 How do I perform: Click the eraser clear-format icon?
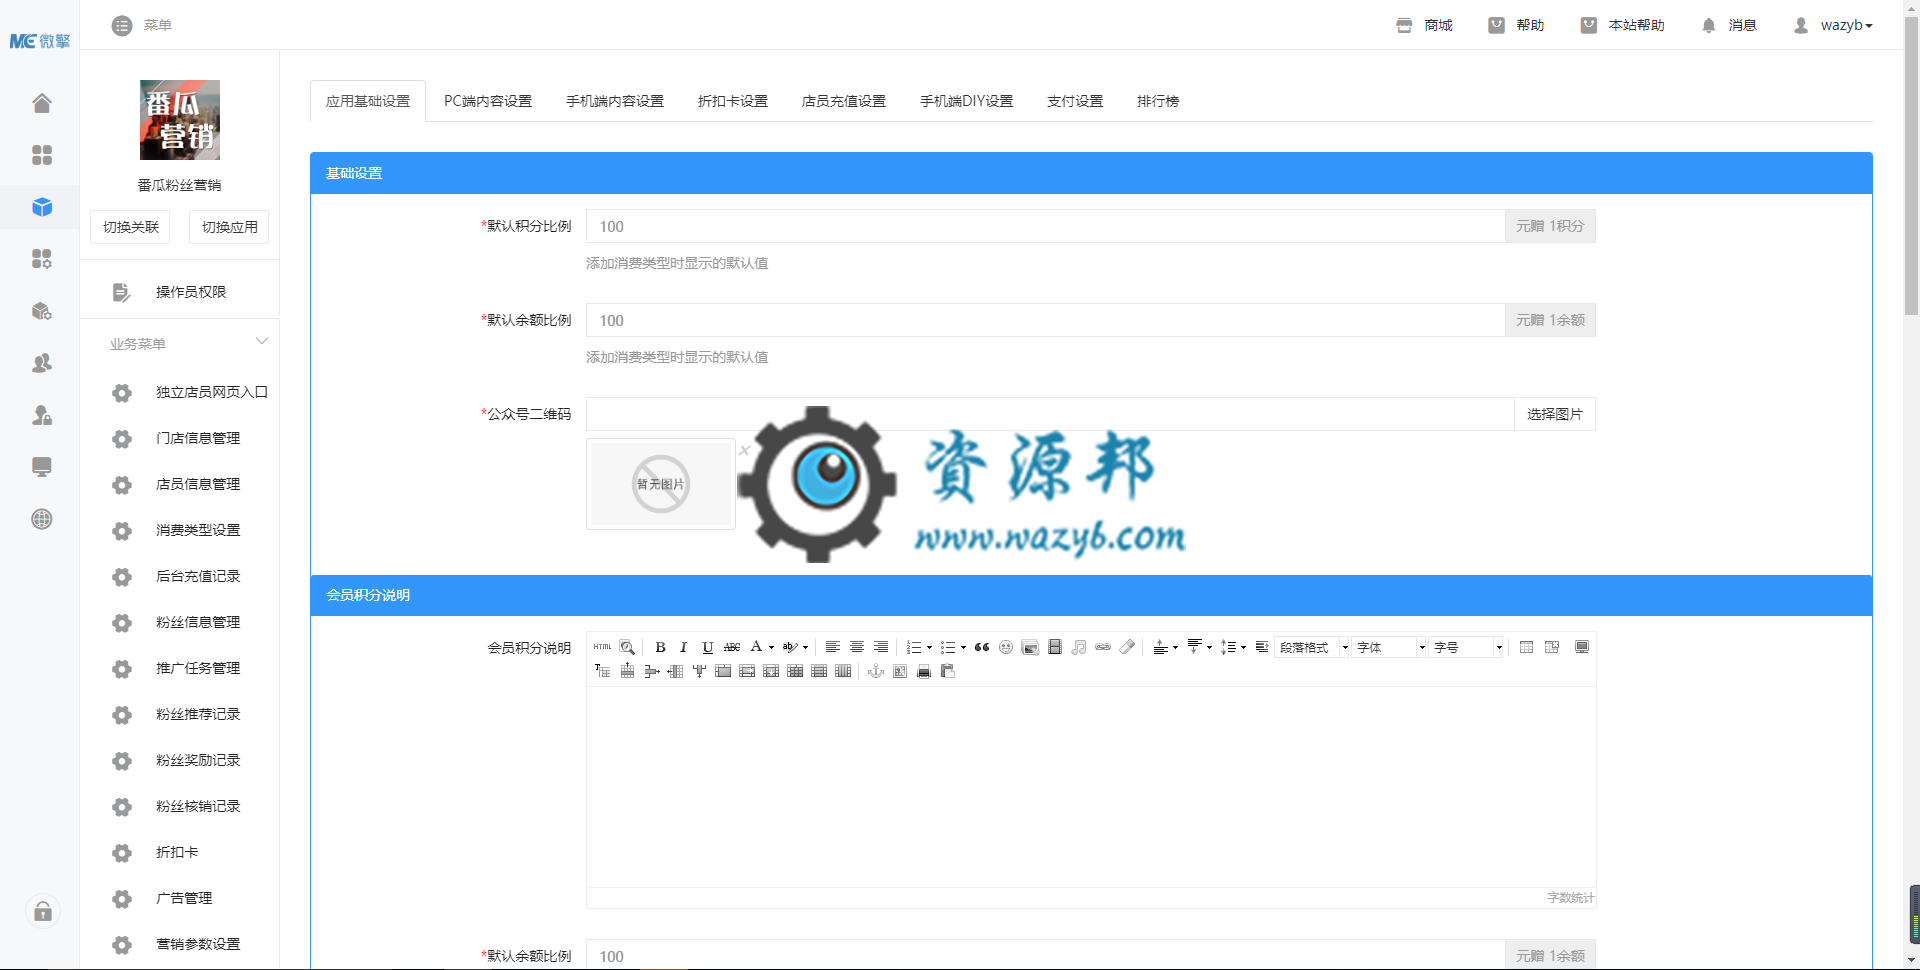(1127, 647)
